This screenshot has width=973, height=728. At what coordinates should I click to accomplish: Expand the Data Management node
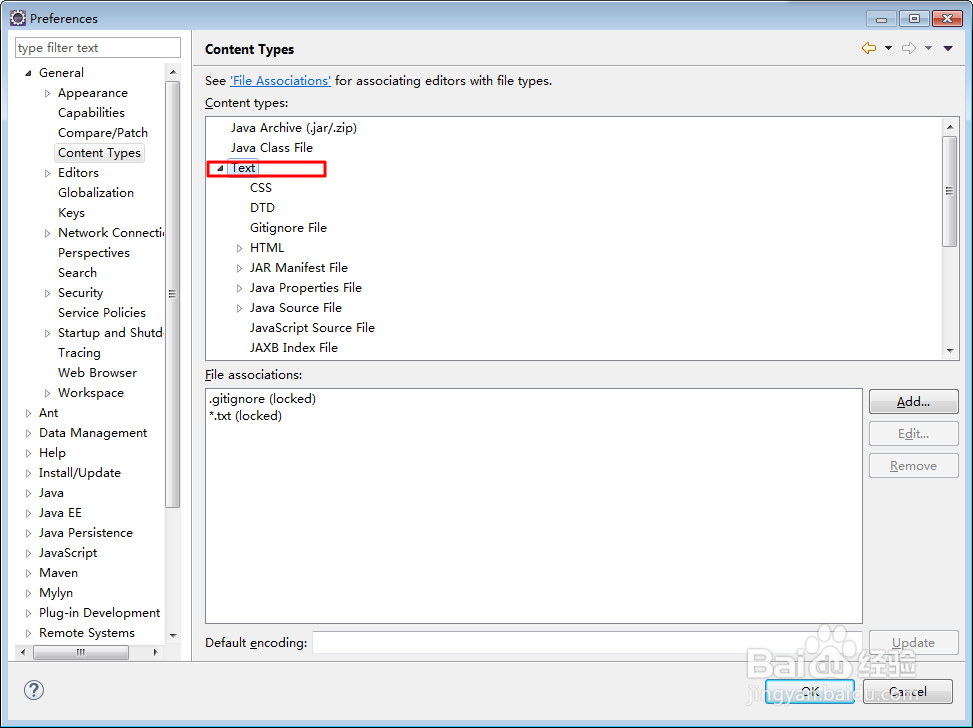[28, 433]
